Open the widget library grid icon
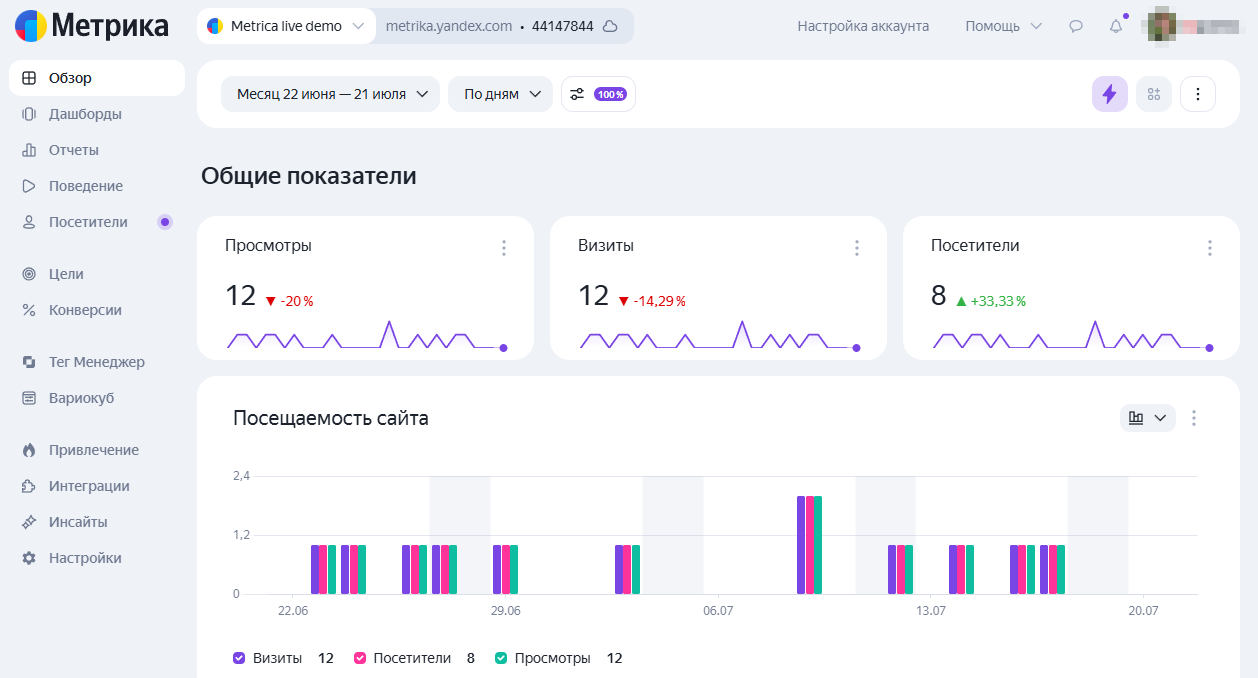The image size is (1258, 678). (x=1154, y=94)
